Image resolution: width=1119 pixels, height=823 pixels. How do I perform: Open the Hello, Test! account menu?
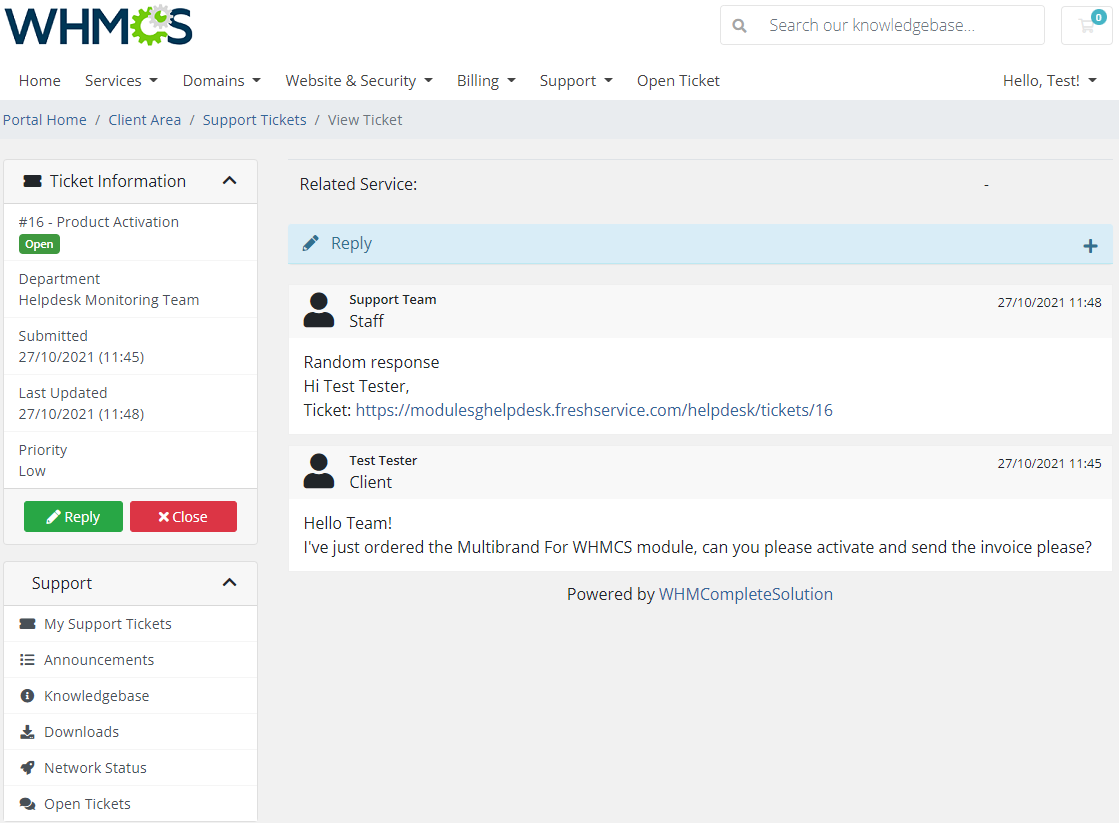point(1049,81)
